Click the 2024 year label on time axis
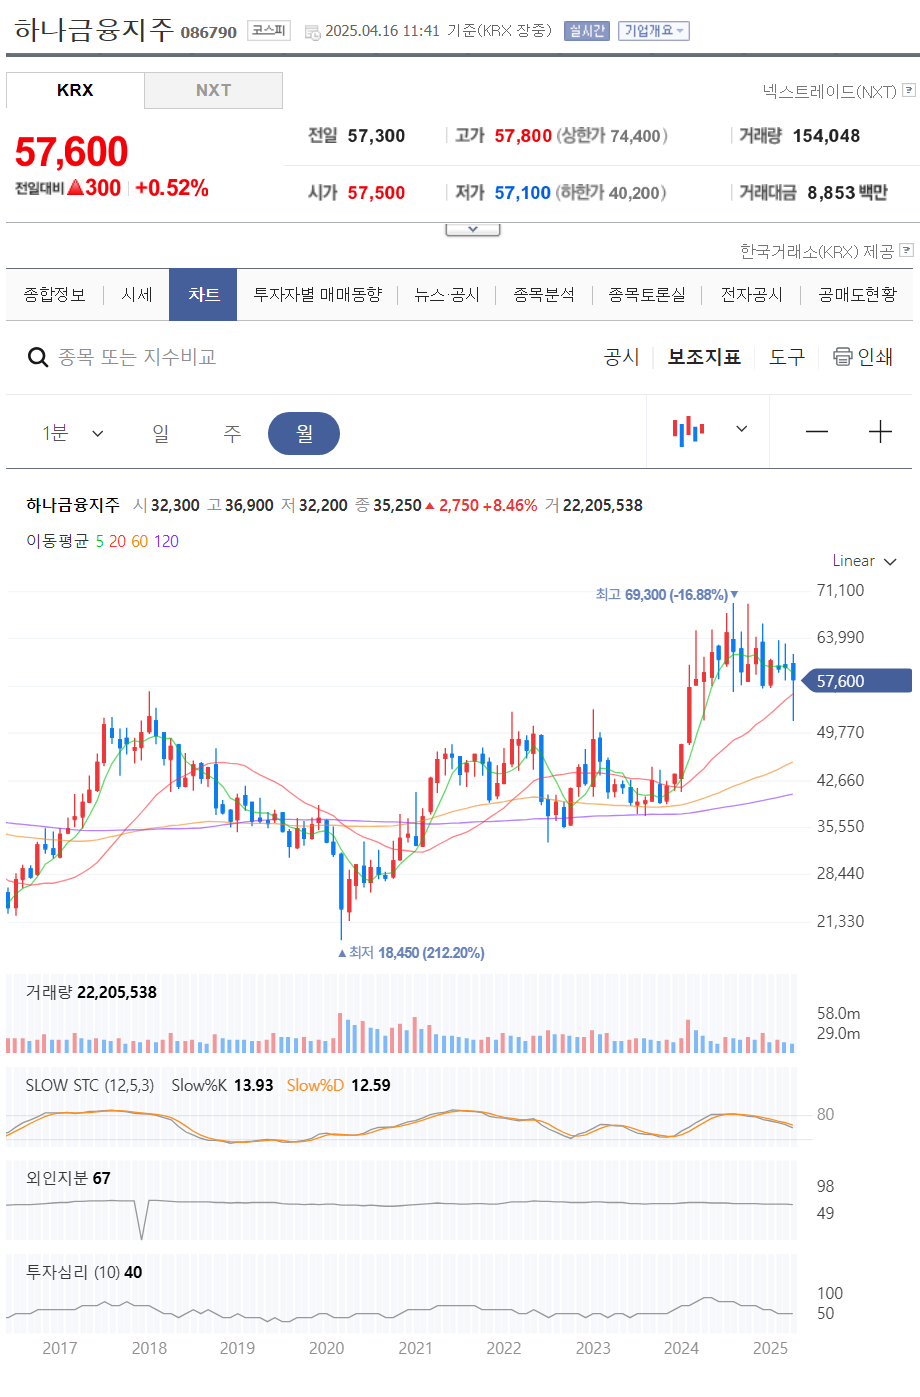920x1397 pixels. (681, 1348)
